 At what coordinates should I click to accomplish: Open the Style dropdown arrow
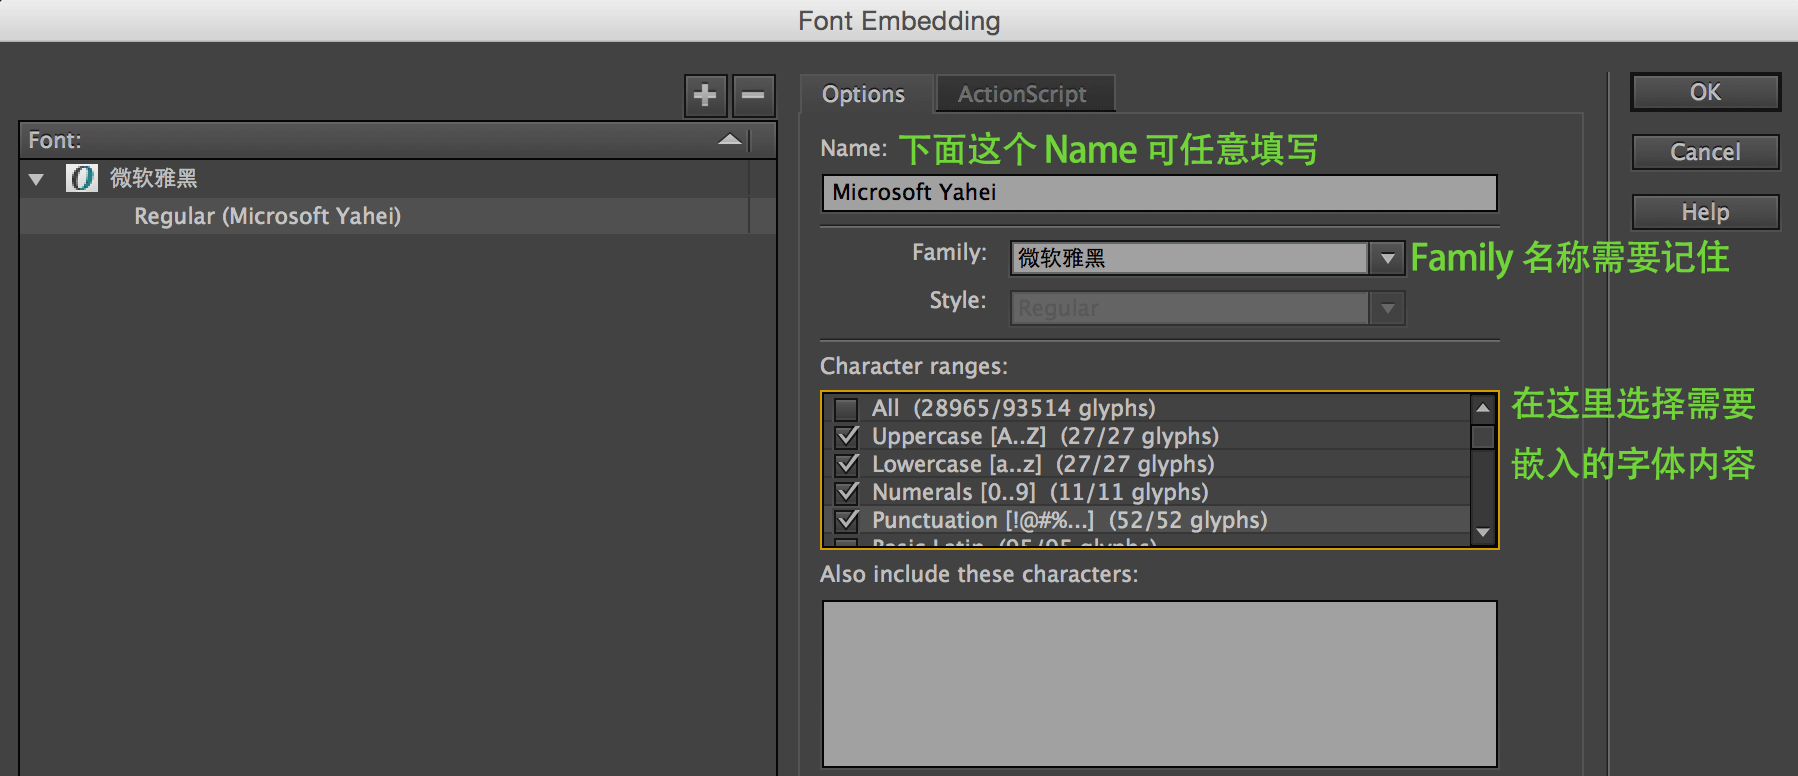coord(1387,308)
